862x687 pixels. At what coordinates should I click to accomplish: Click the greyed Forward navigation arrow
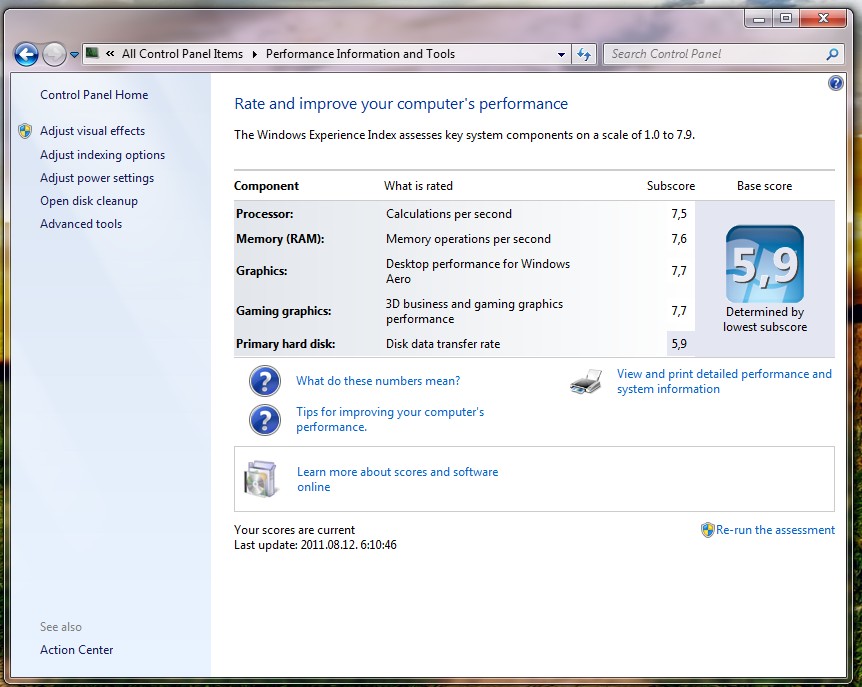[54, 54]
